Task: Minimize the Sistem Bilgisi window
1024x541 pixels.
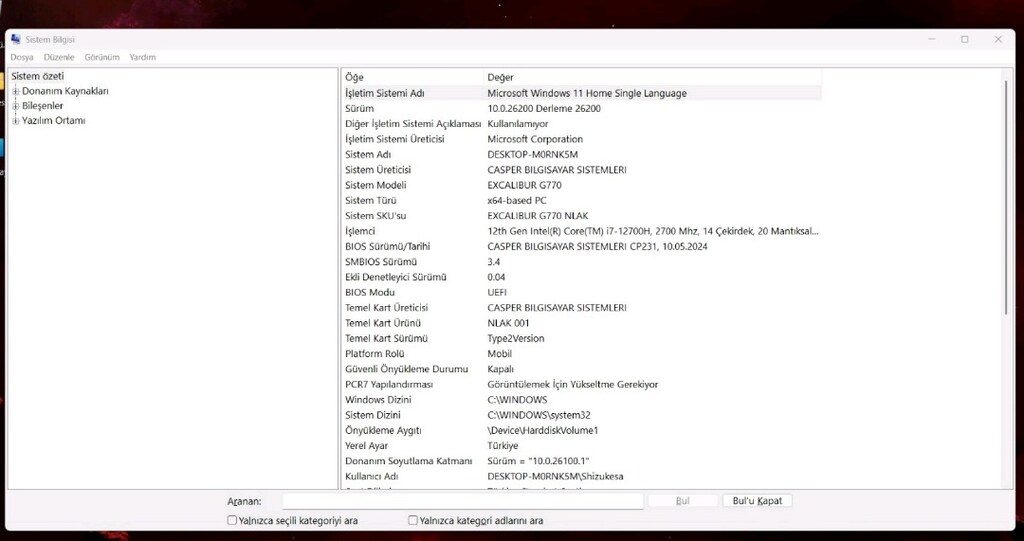Action: click(x=931, y=39)
